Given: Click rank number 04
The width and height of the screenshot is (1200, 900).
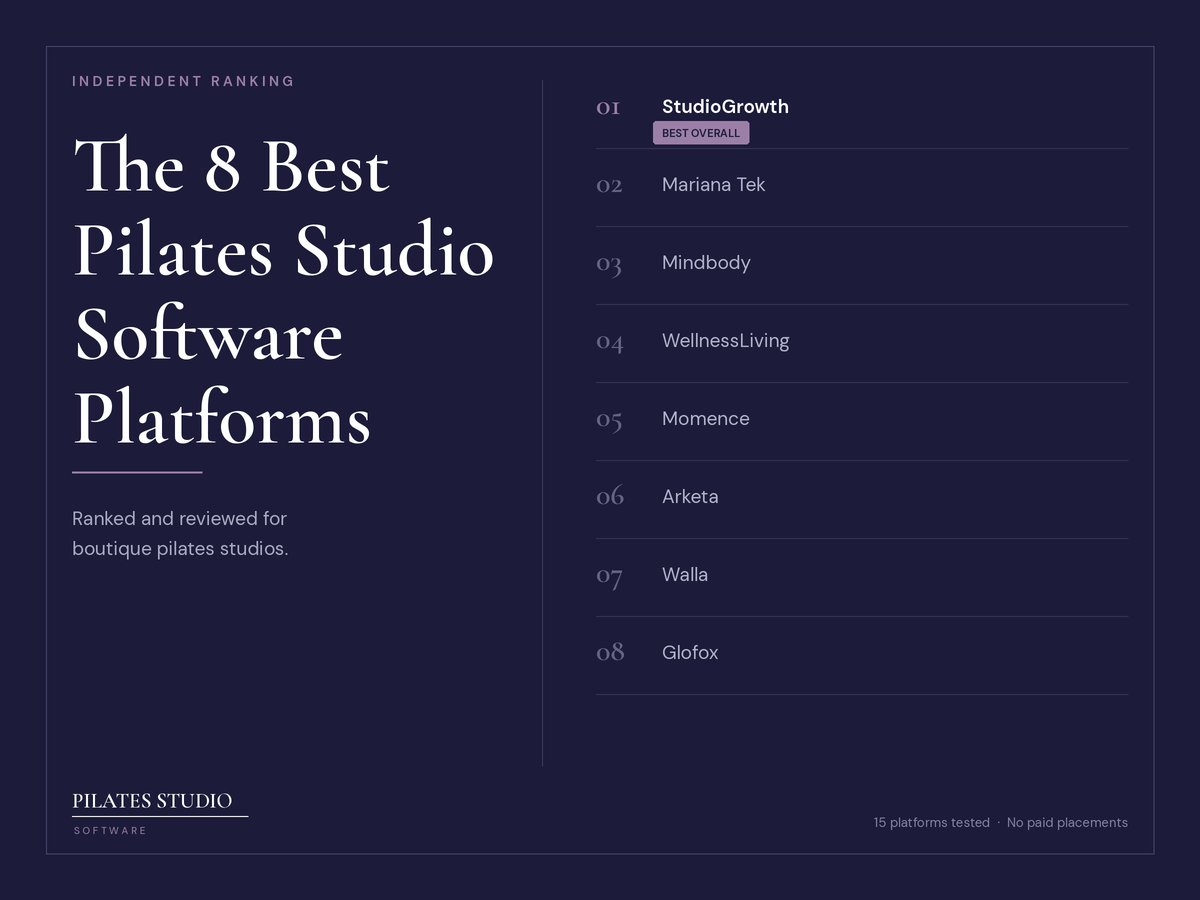Looking at the screenshot, I should [610, 342].
